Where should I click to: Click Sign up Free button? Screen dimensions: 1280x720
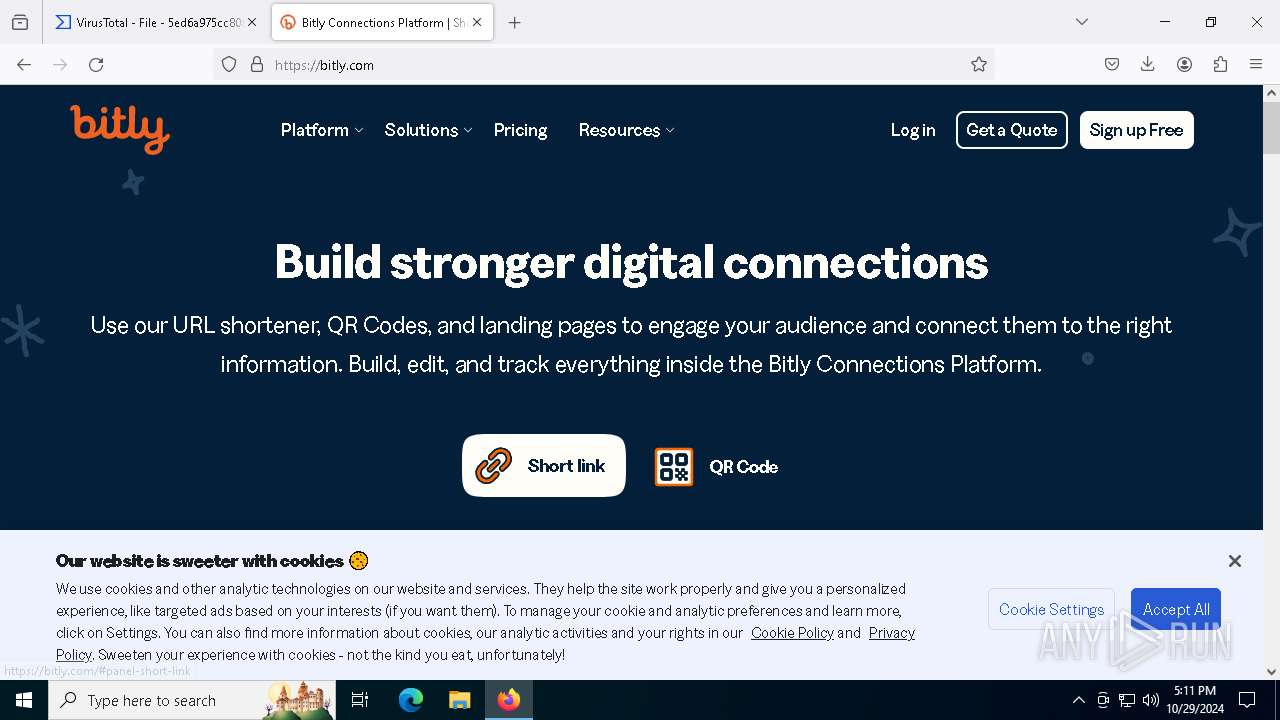pyautogui.click(x=1136, y=130)
